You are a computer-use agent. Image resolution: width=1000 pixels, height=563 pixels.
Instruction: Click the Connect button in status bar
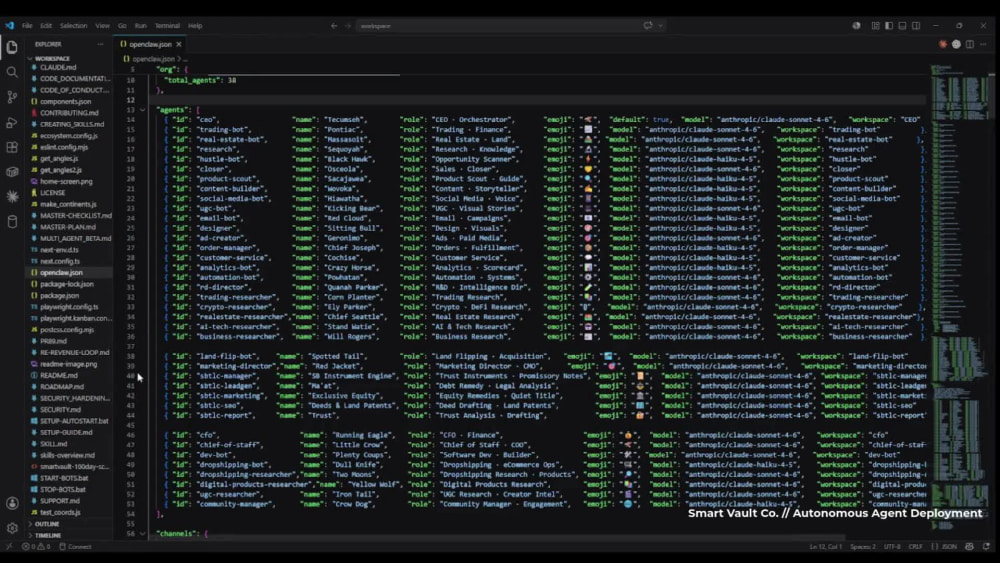(75, 546)
